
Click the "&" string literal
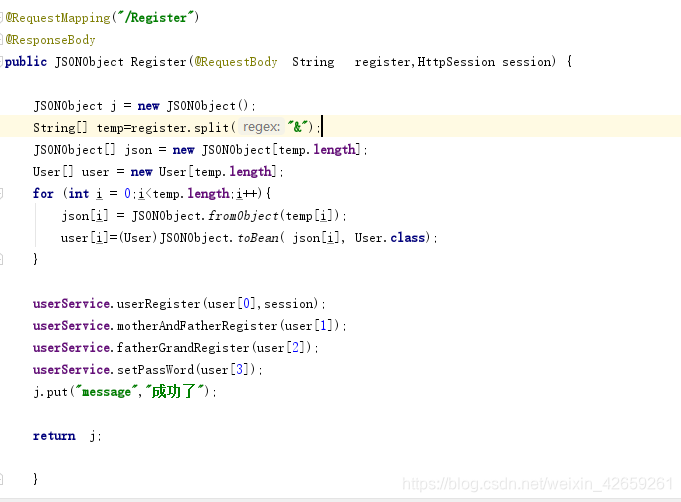298,127
